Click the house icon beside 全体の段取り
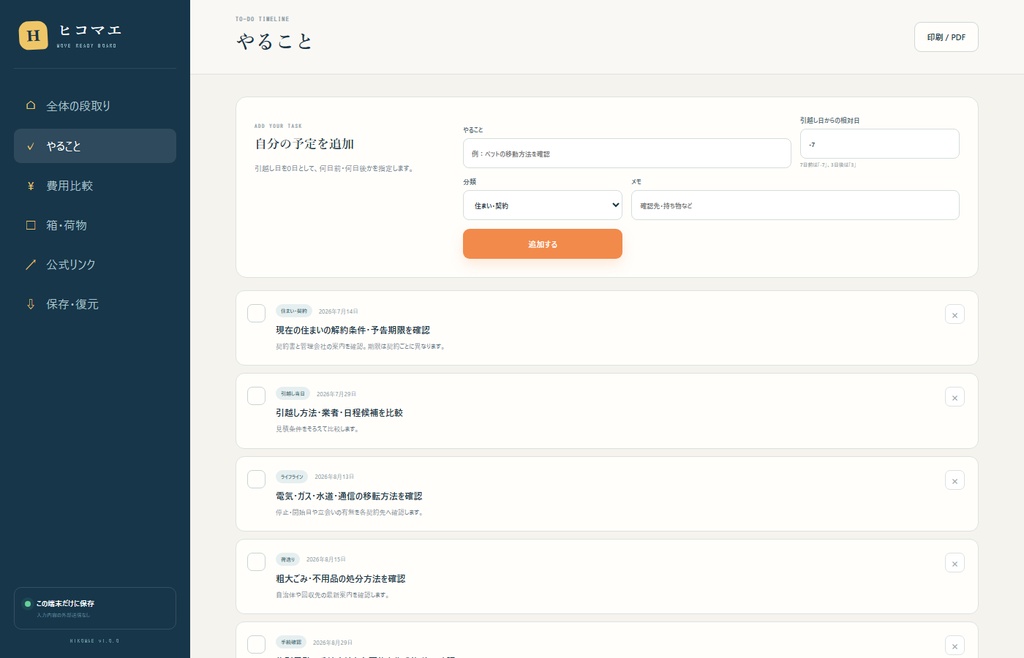 tap(31, 105)
